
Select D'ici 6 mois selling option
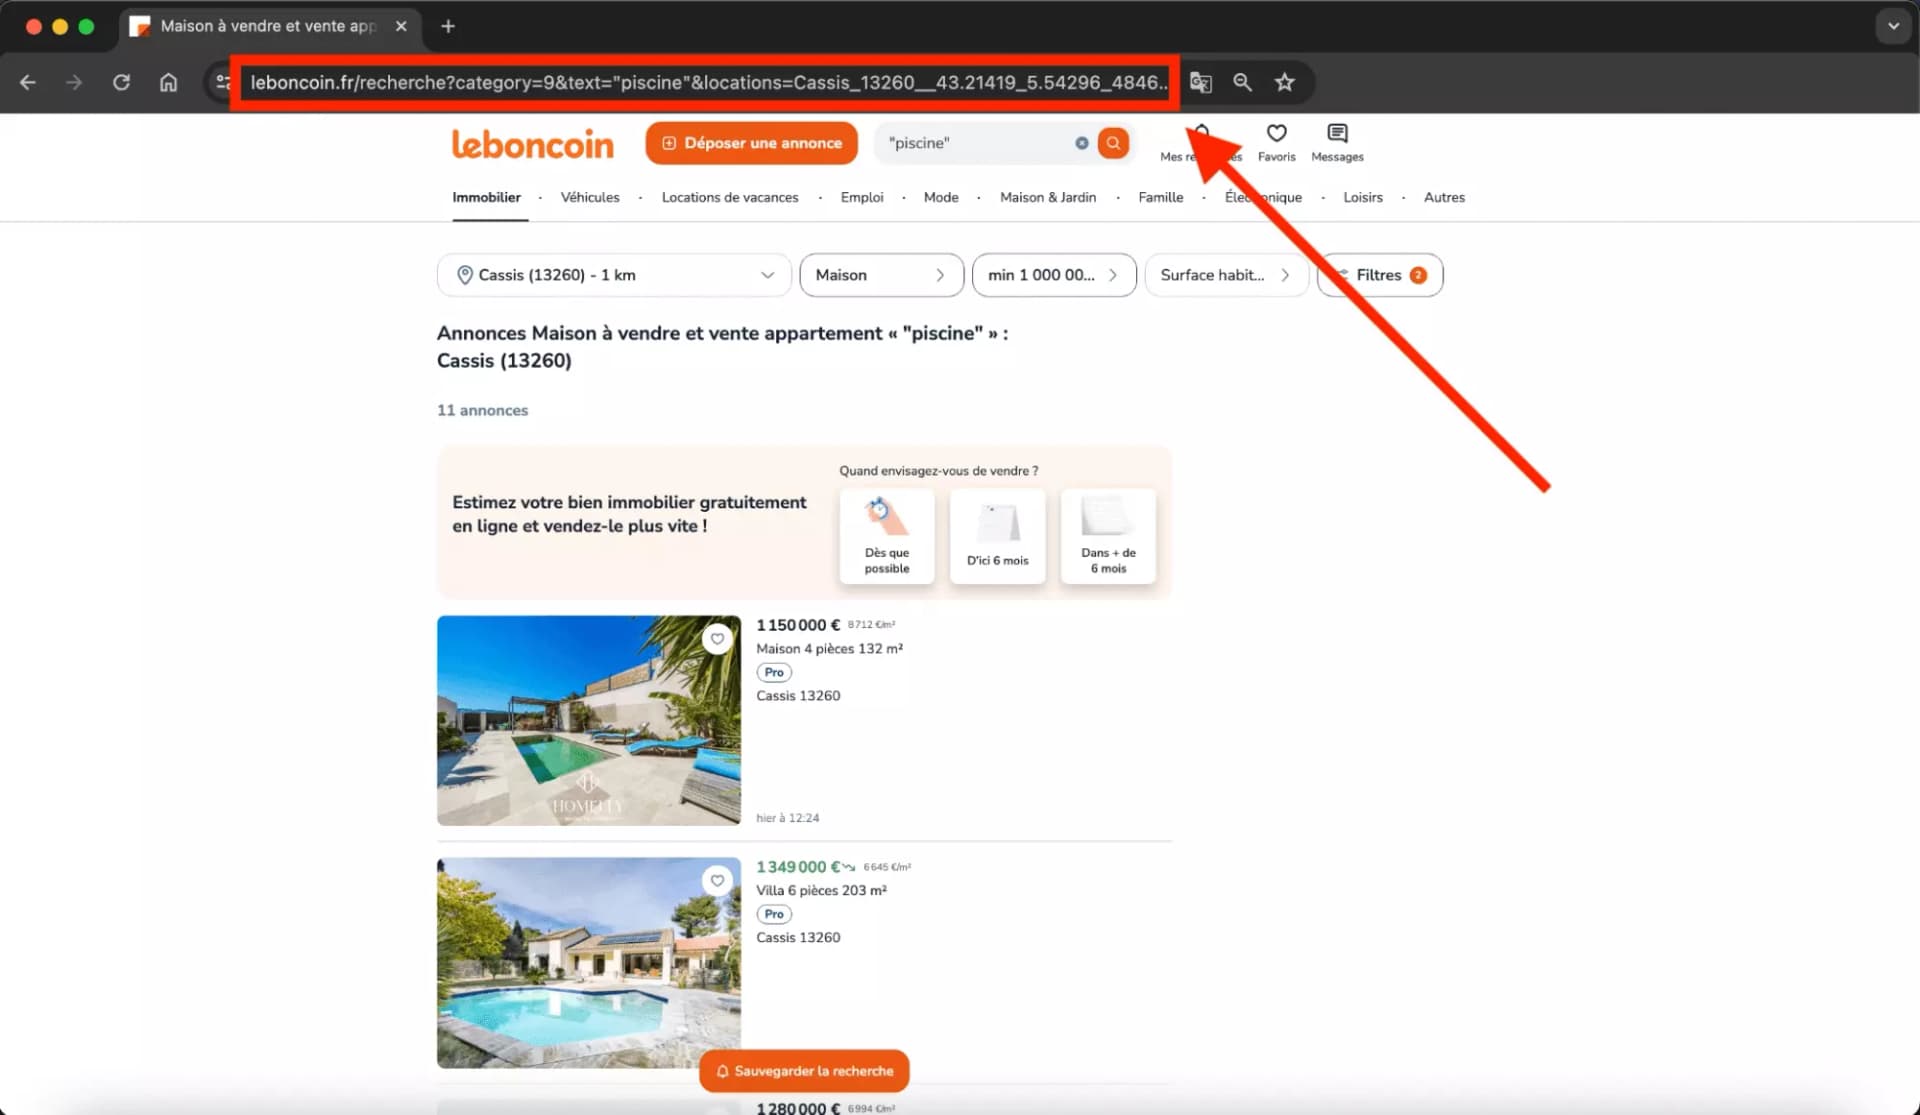997,536
